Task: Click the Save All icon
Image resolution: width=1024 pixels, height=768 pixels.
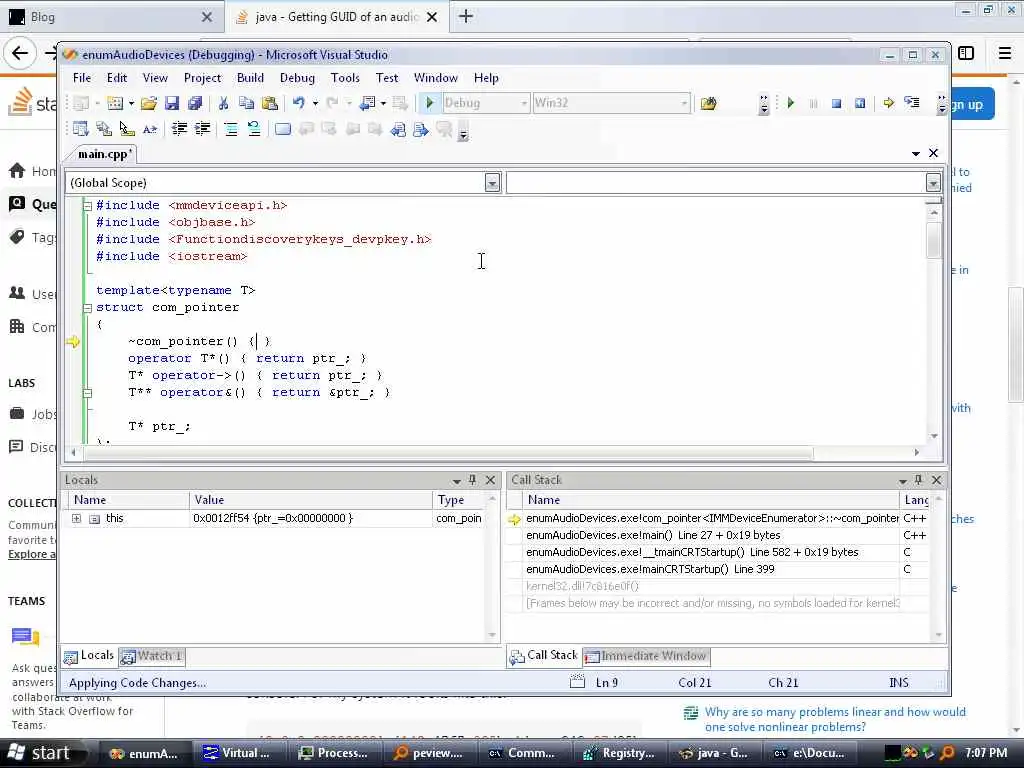Action: (195, 103)
